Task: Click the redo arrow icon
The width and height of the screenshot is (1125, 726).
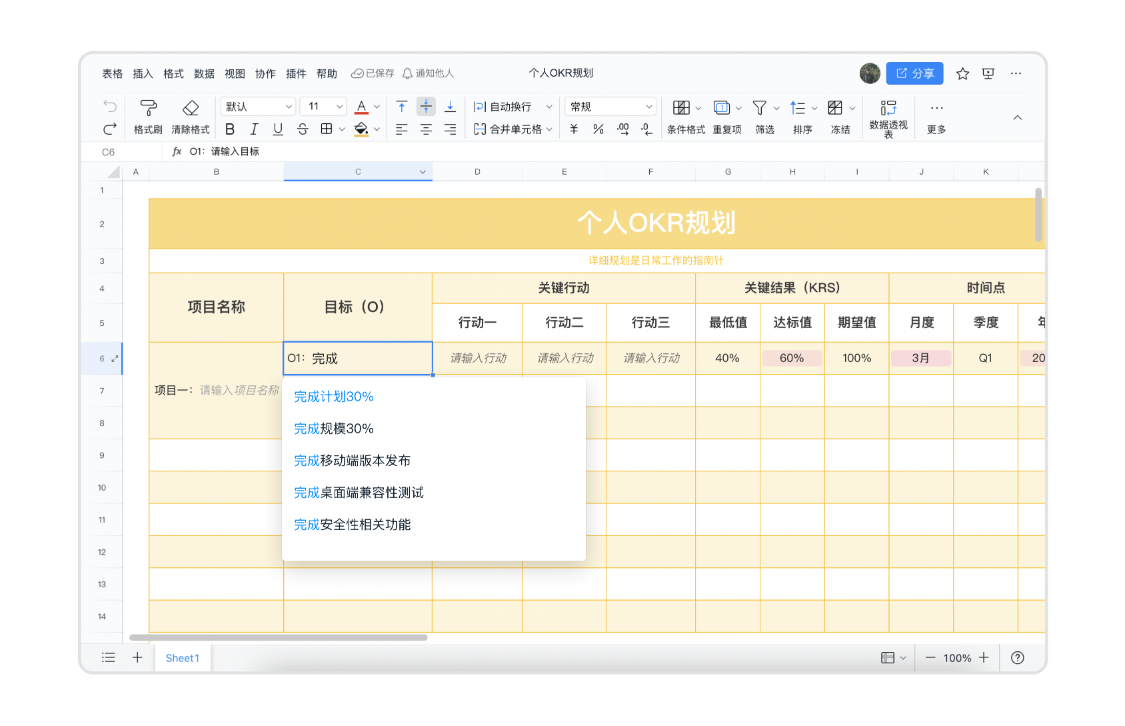Action: pyautogui.click(x=109, y=129)
